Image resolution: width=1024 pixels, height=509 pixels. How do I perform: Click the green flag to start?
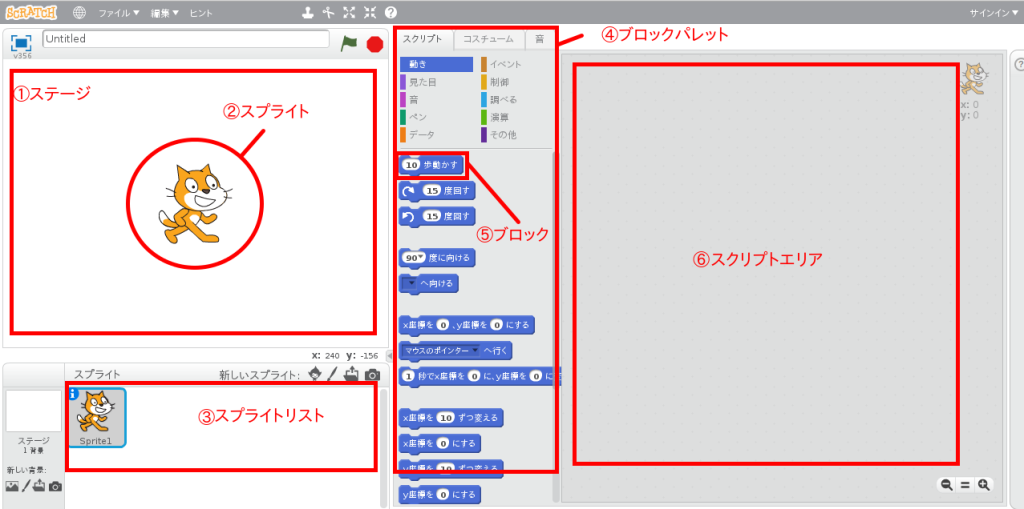[349, 44]
